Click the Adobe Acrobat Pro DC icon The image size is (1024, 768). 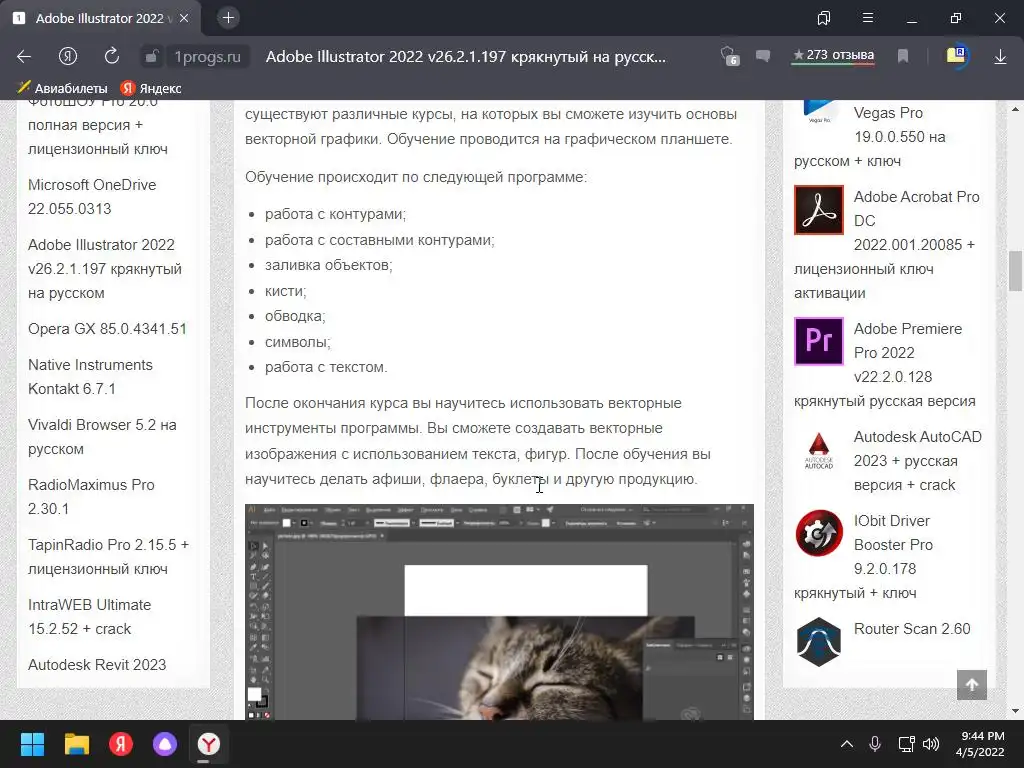(819, 210)
